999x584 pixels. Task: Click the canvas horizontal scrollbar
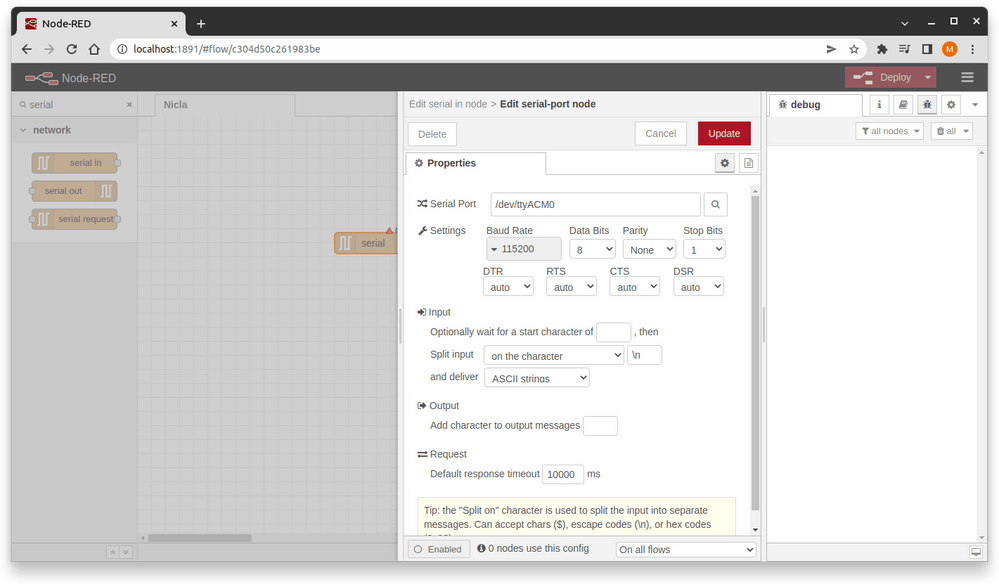[200, 538]
